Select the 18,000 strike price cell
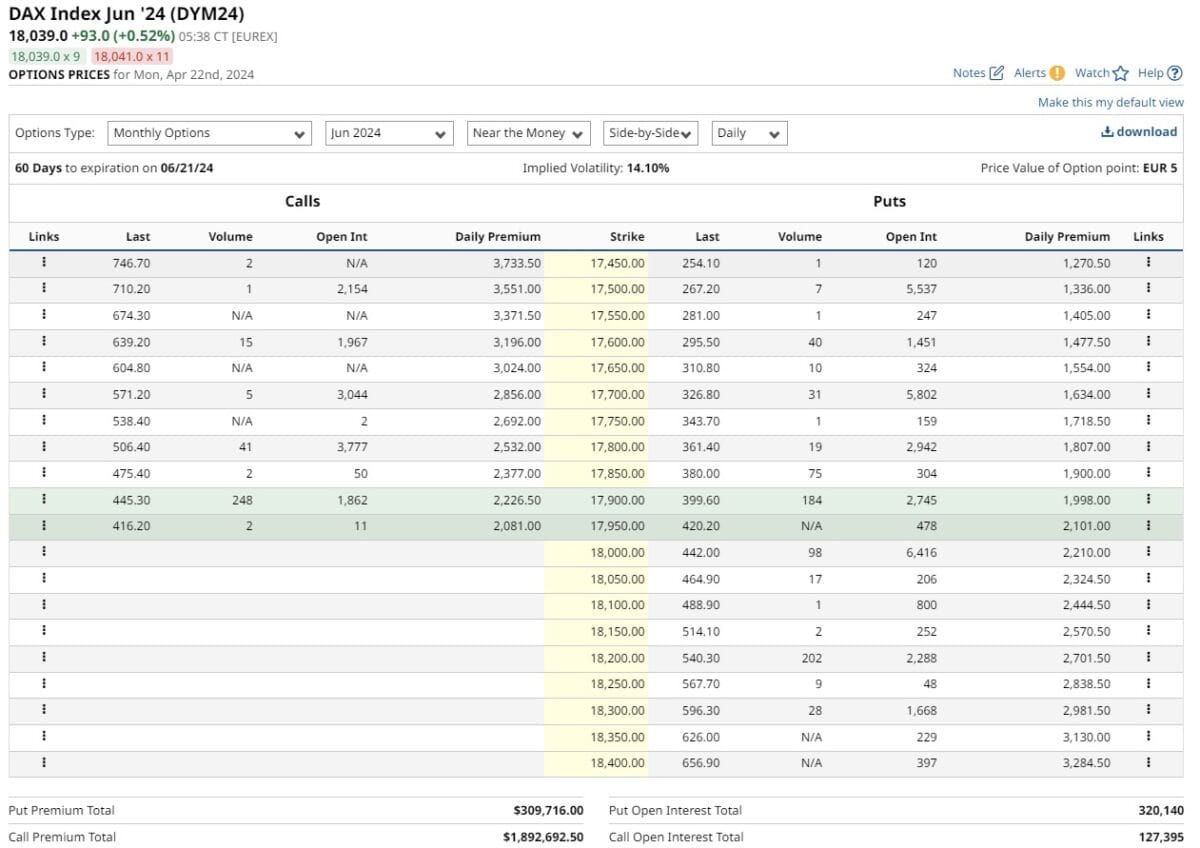Screen dimensions: 1200x848 pyautogui.click(x=617, y=552)
